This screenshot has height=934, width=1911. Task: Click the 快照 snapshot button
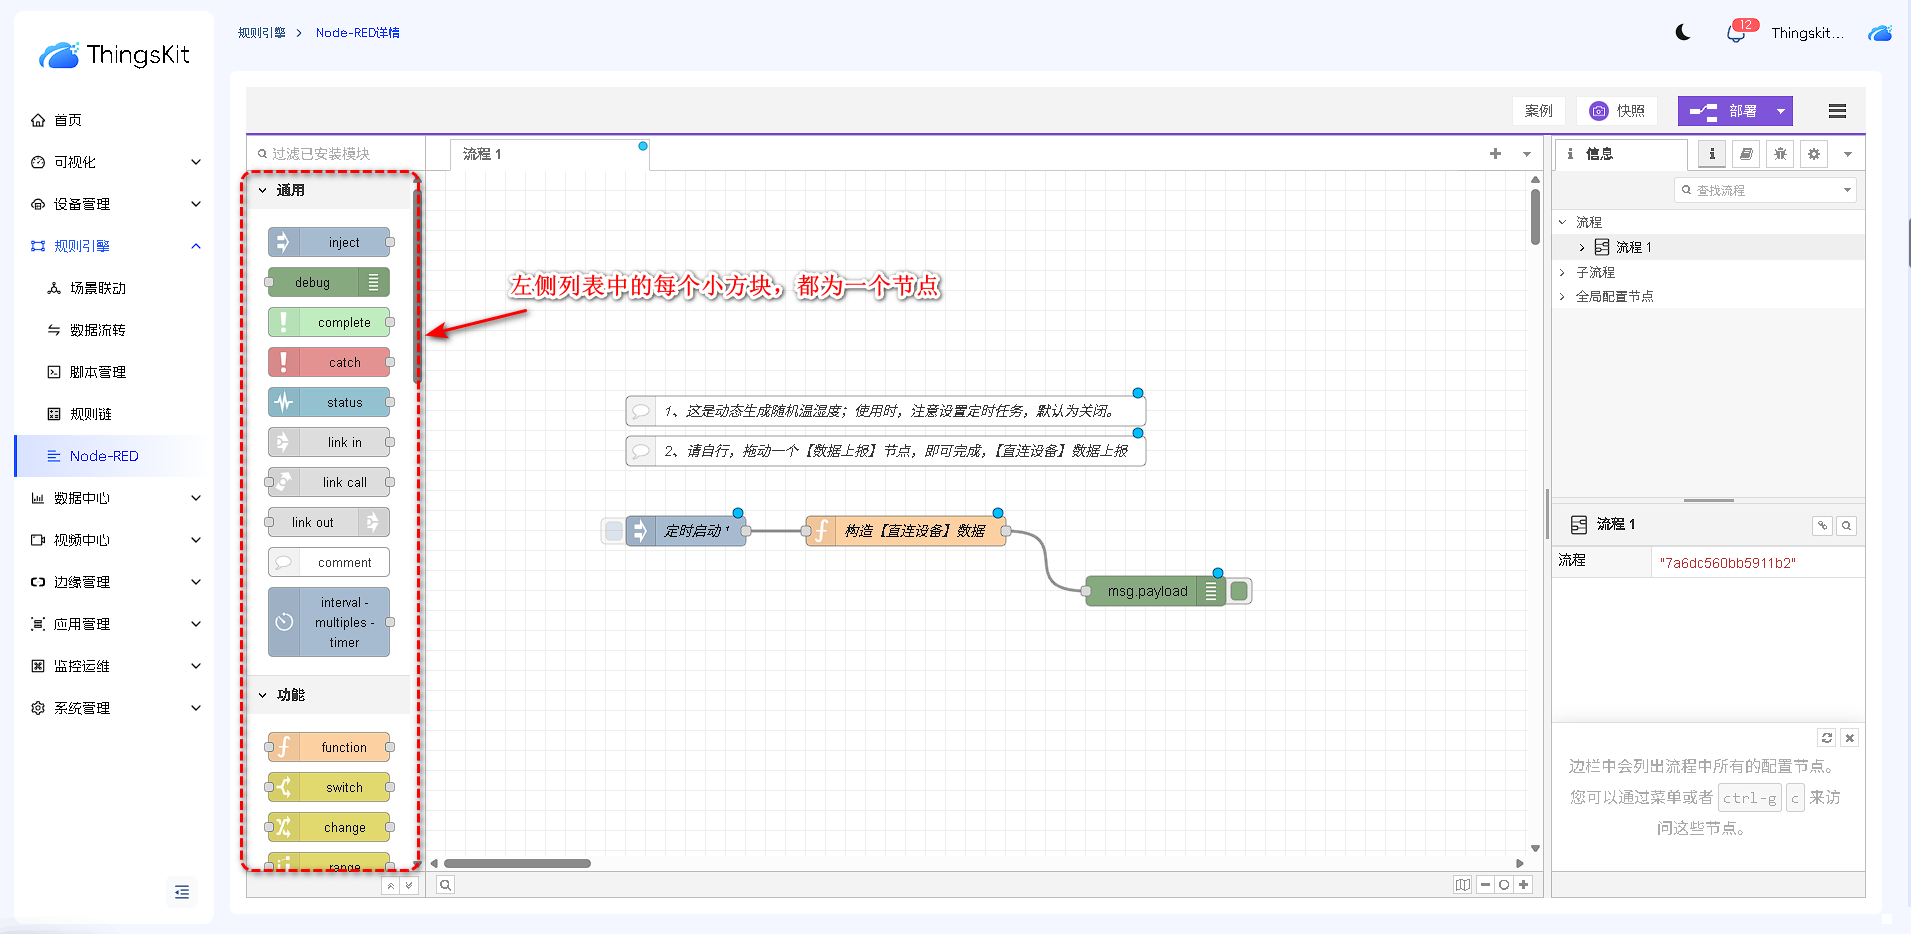(x=1617, y=111)
